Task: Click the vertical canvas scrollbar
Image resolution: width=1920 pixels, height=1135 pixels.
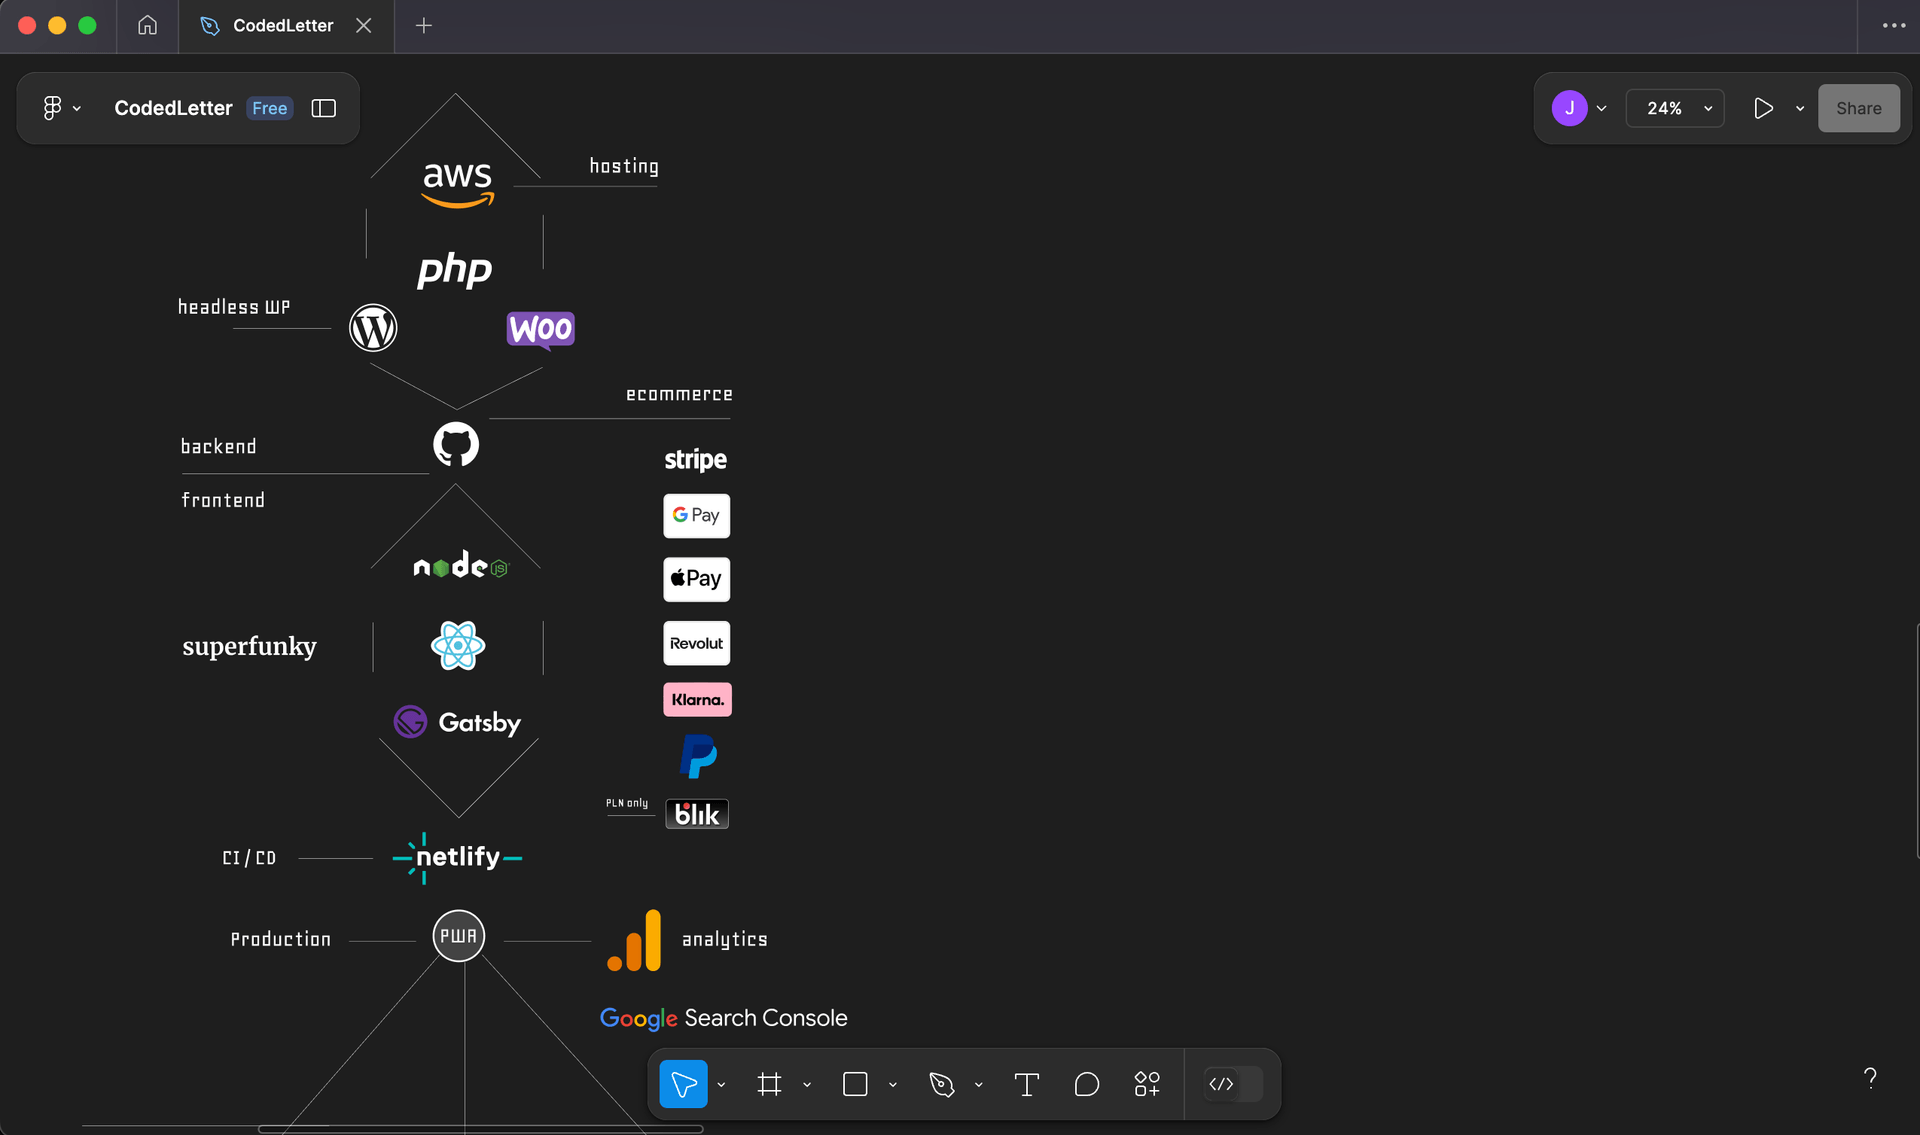Action: [1917, 740]
